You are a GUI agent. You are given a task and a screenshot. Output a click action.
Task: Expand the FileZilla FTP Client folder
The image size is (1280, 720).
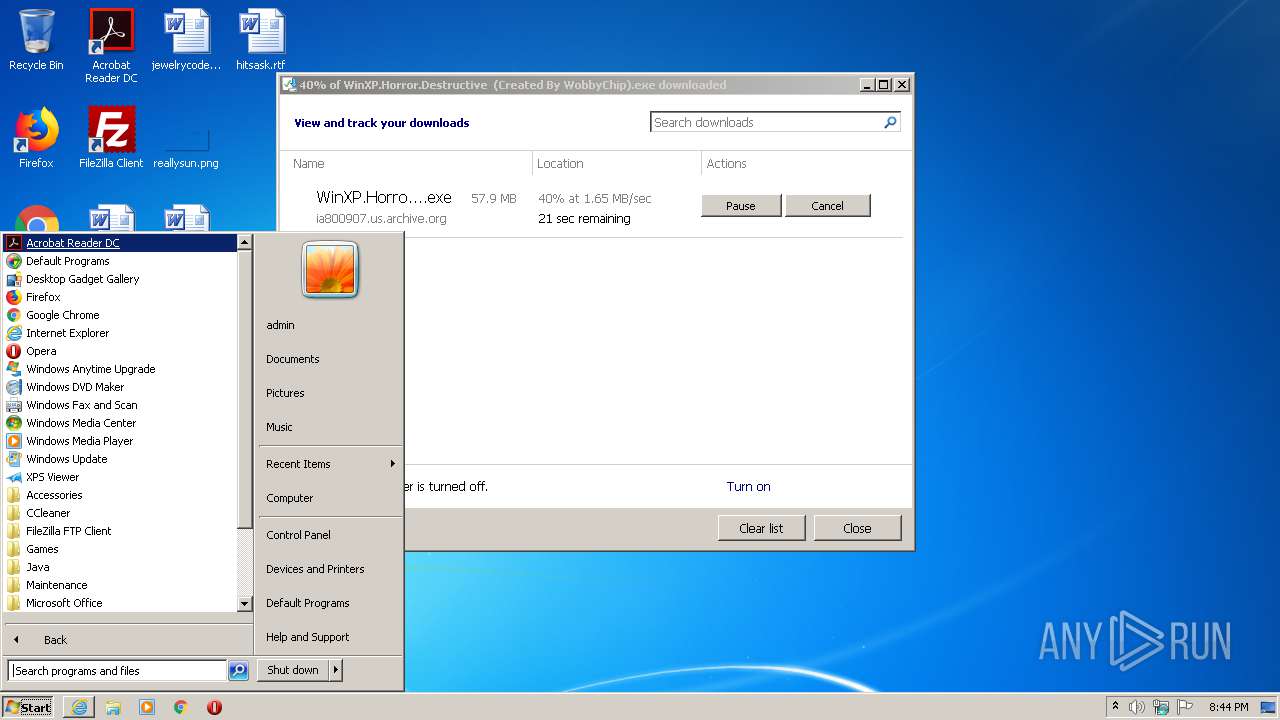120,531
